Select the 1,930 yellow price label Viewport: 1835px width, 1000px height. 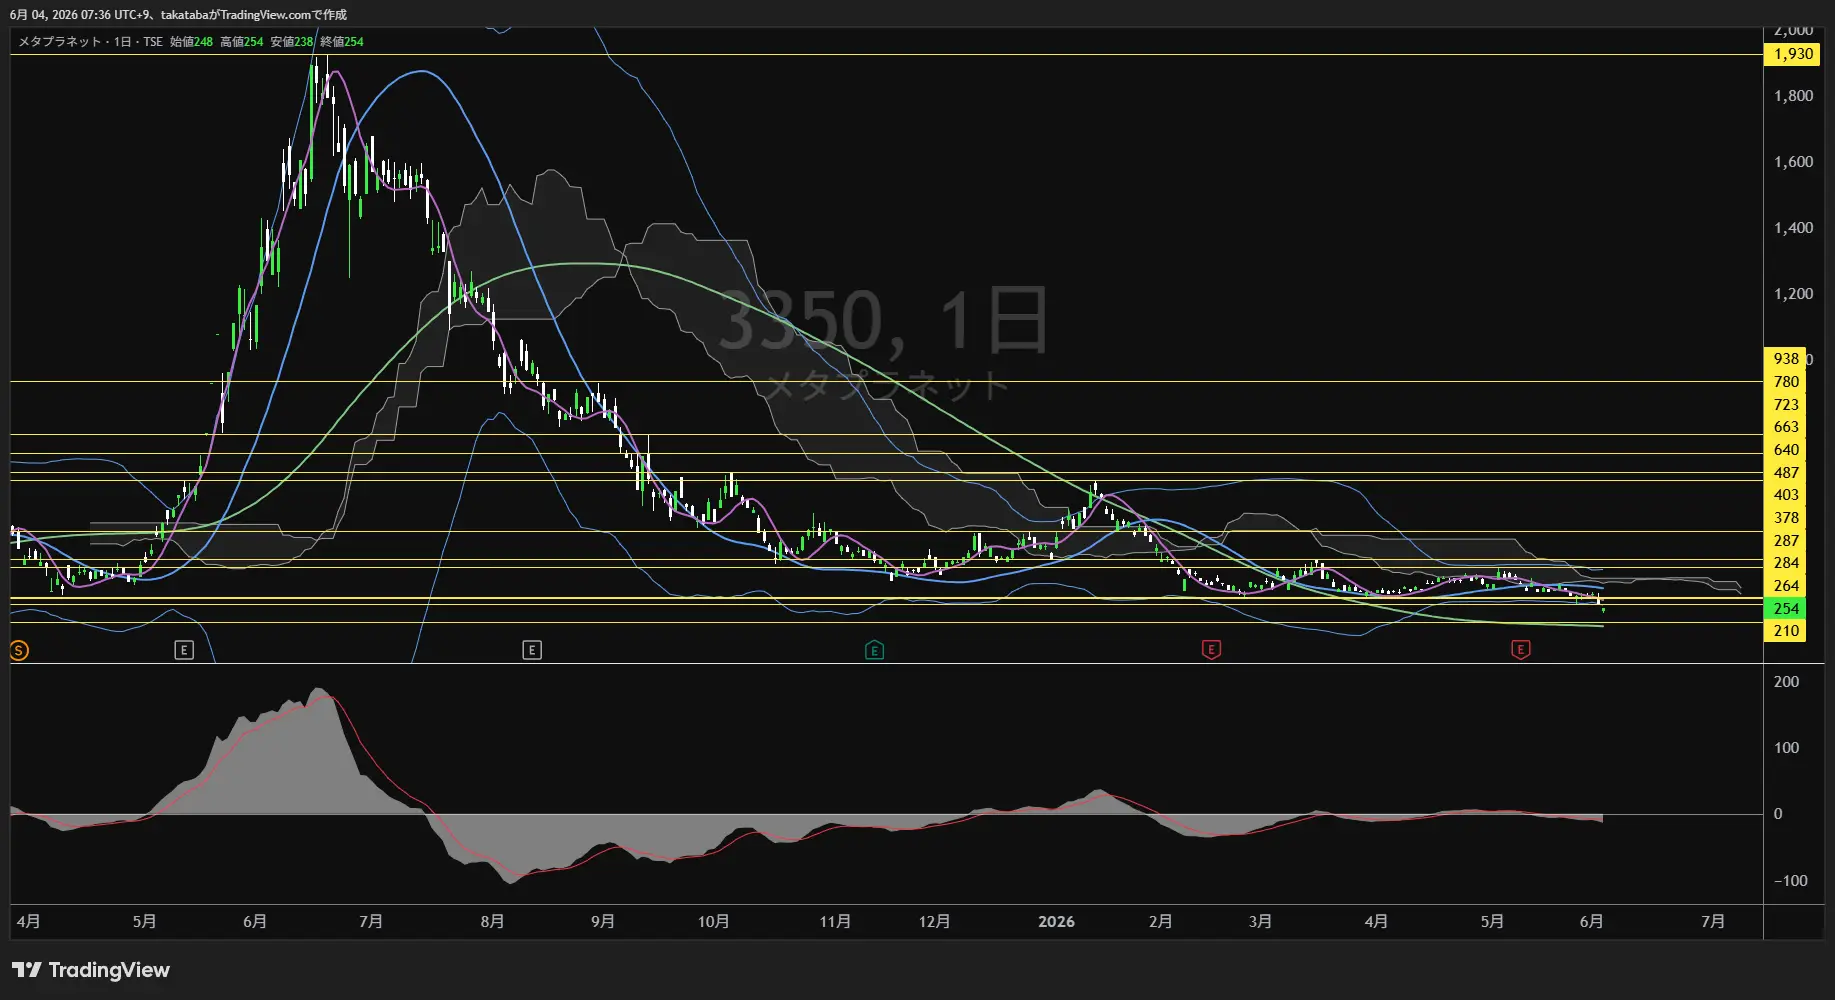click(x=1793, y=54)
